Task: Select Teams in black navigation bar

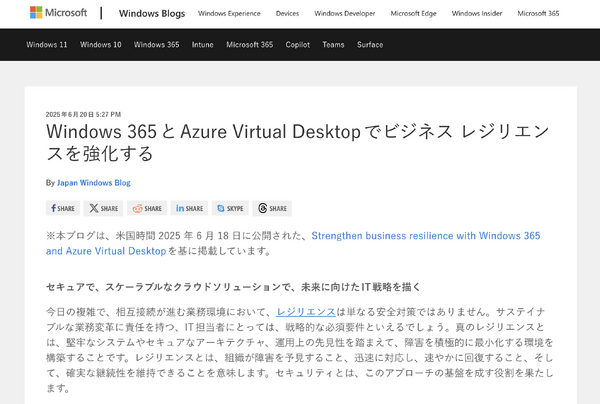Action: [x=333, y=45]
